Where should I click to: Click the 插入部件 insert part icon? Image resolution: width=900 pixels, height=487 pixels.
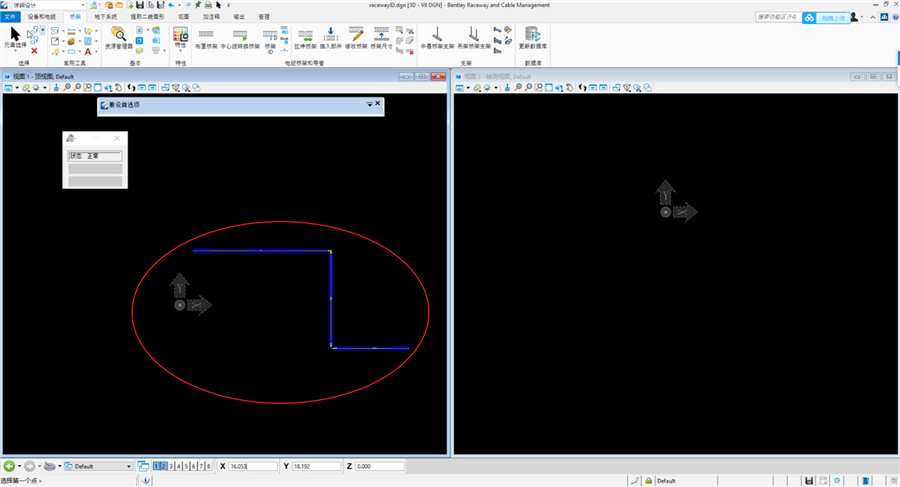331,38
